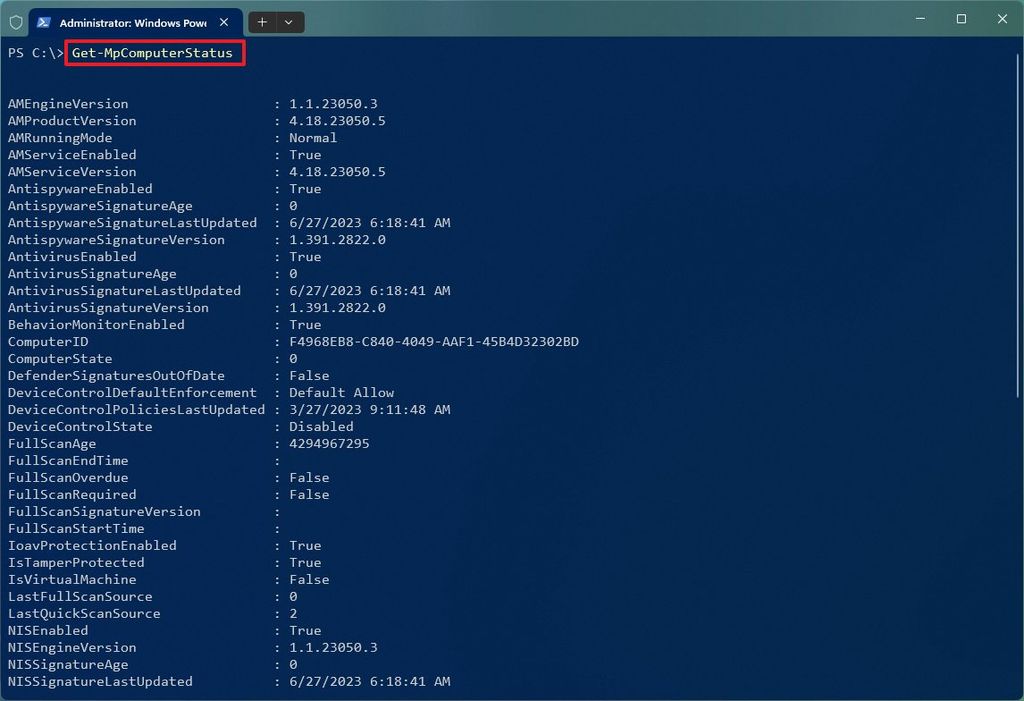Image resolution: width=1024 pixels, height=701 pixels.
Task: Click the AntivirusSignatureVersion value 1.391.2822.0
Action: (337, 307)
